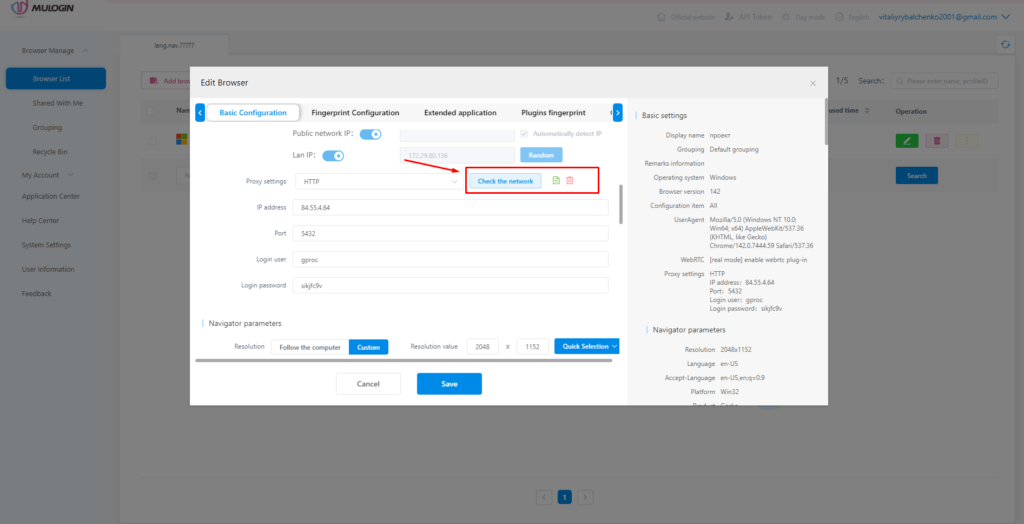Click the refresh icon at top right
This screenshot has height=524, width=1024.
[x=1005, y=45]
